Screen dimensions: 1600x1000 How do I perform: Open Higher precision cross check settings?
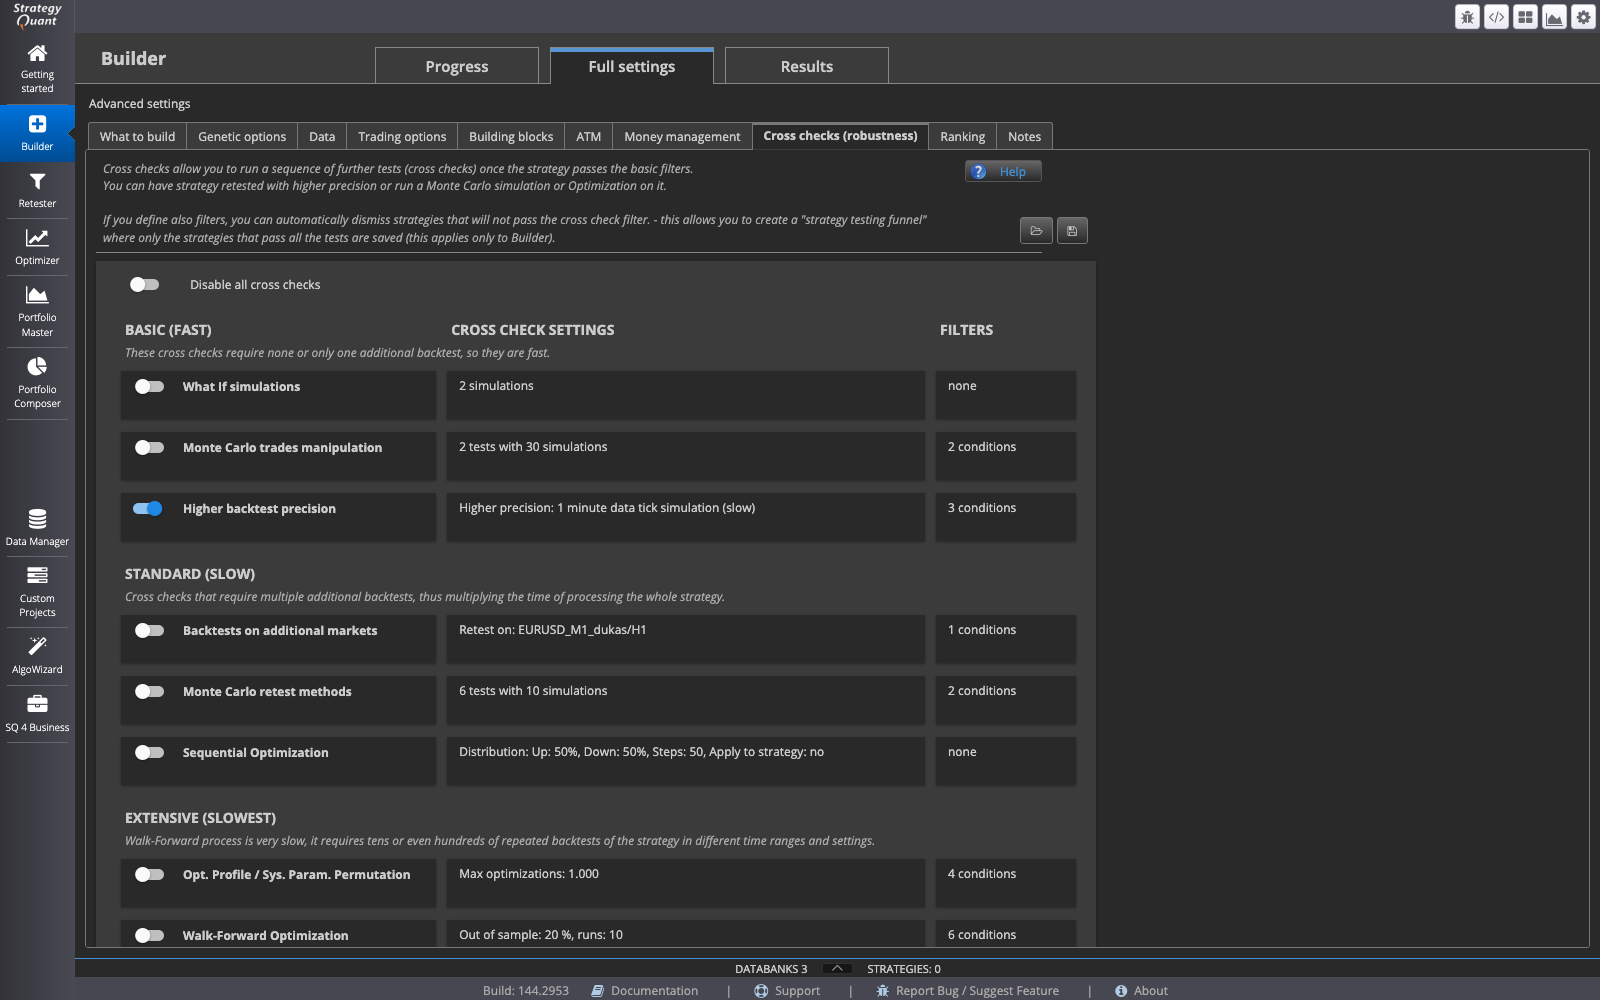pos(685,517)
